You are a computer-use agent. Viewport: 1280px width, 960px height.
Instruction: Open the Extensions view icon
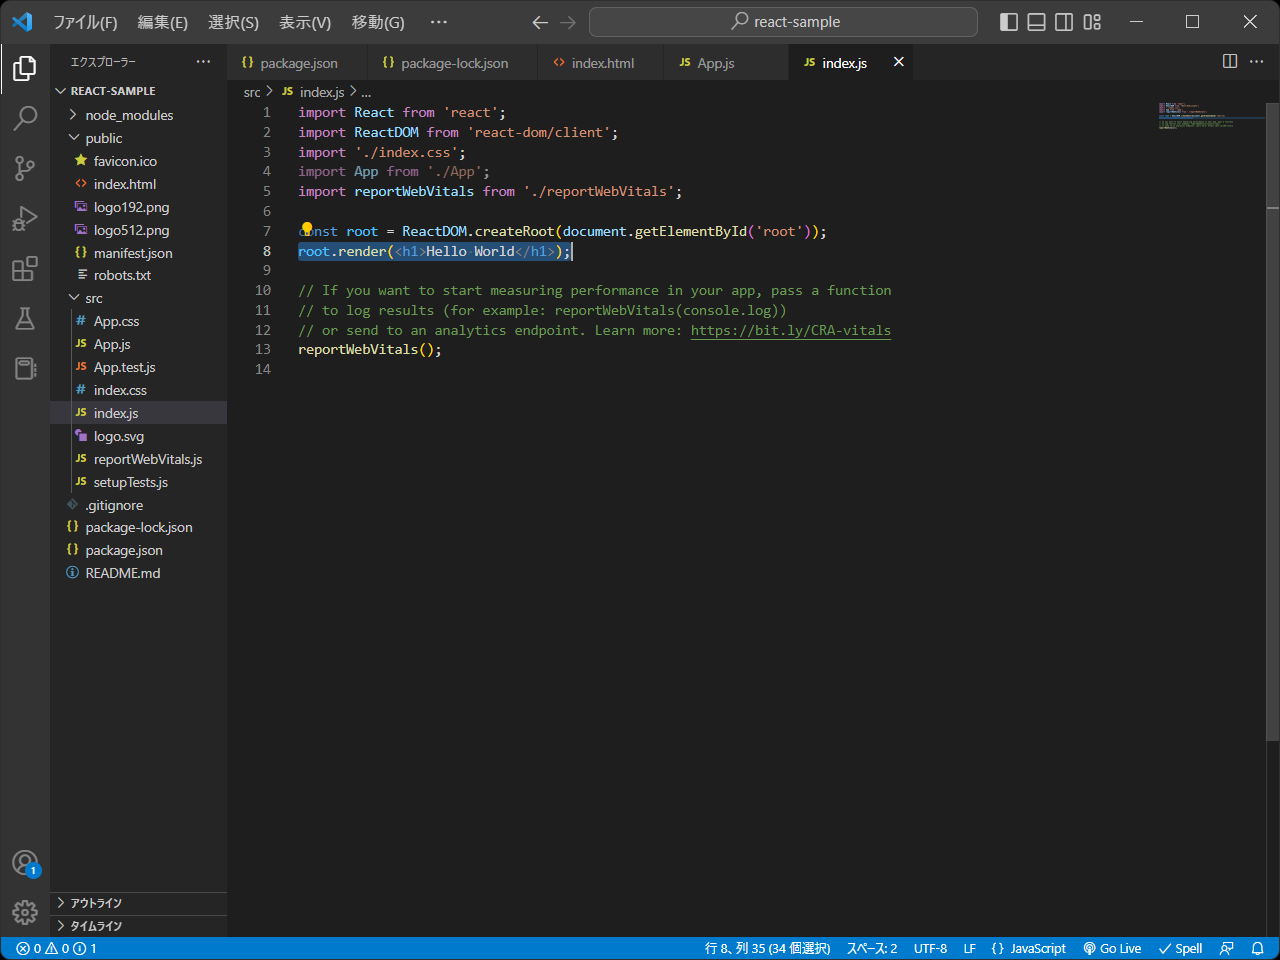[25, 268]
